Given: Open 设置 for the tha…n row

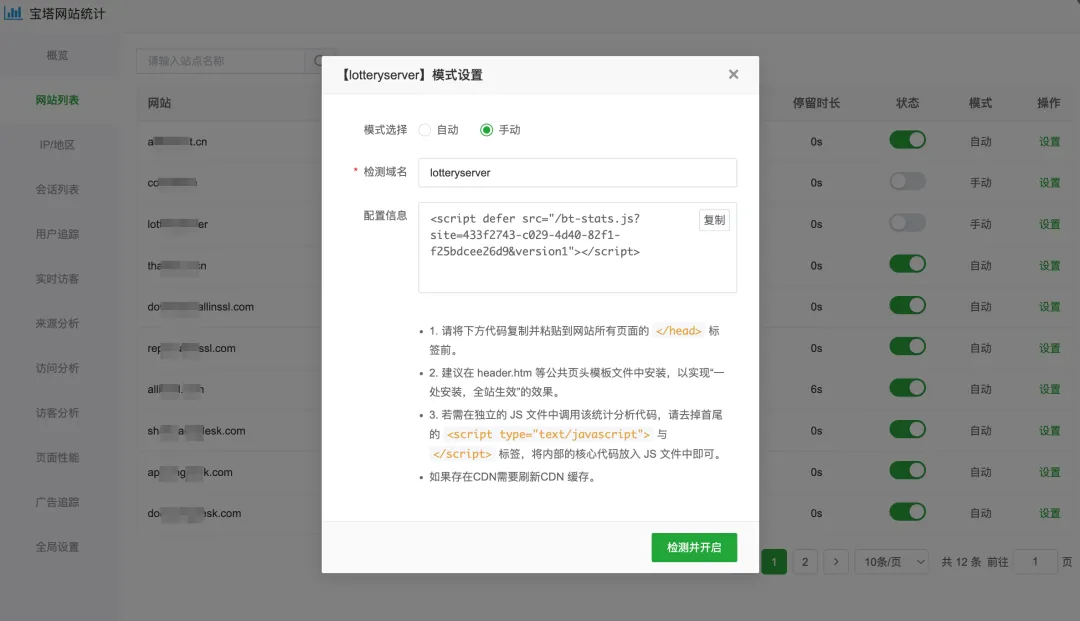Looking at the screenshot, I should [1050, 266].
